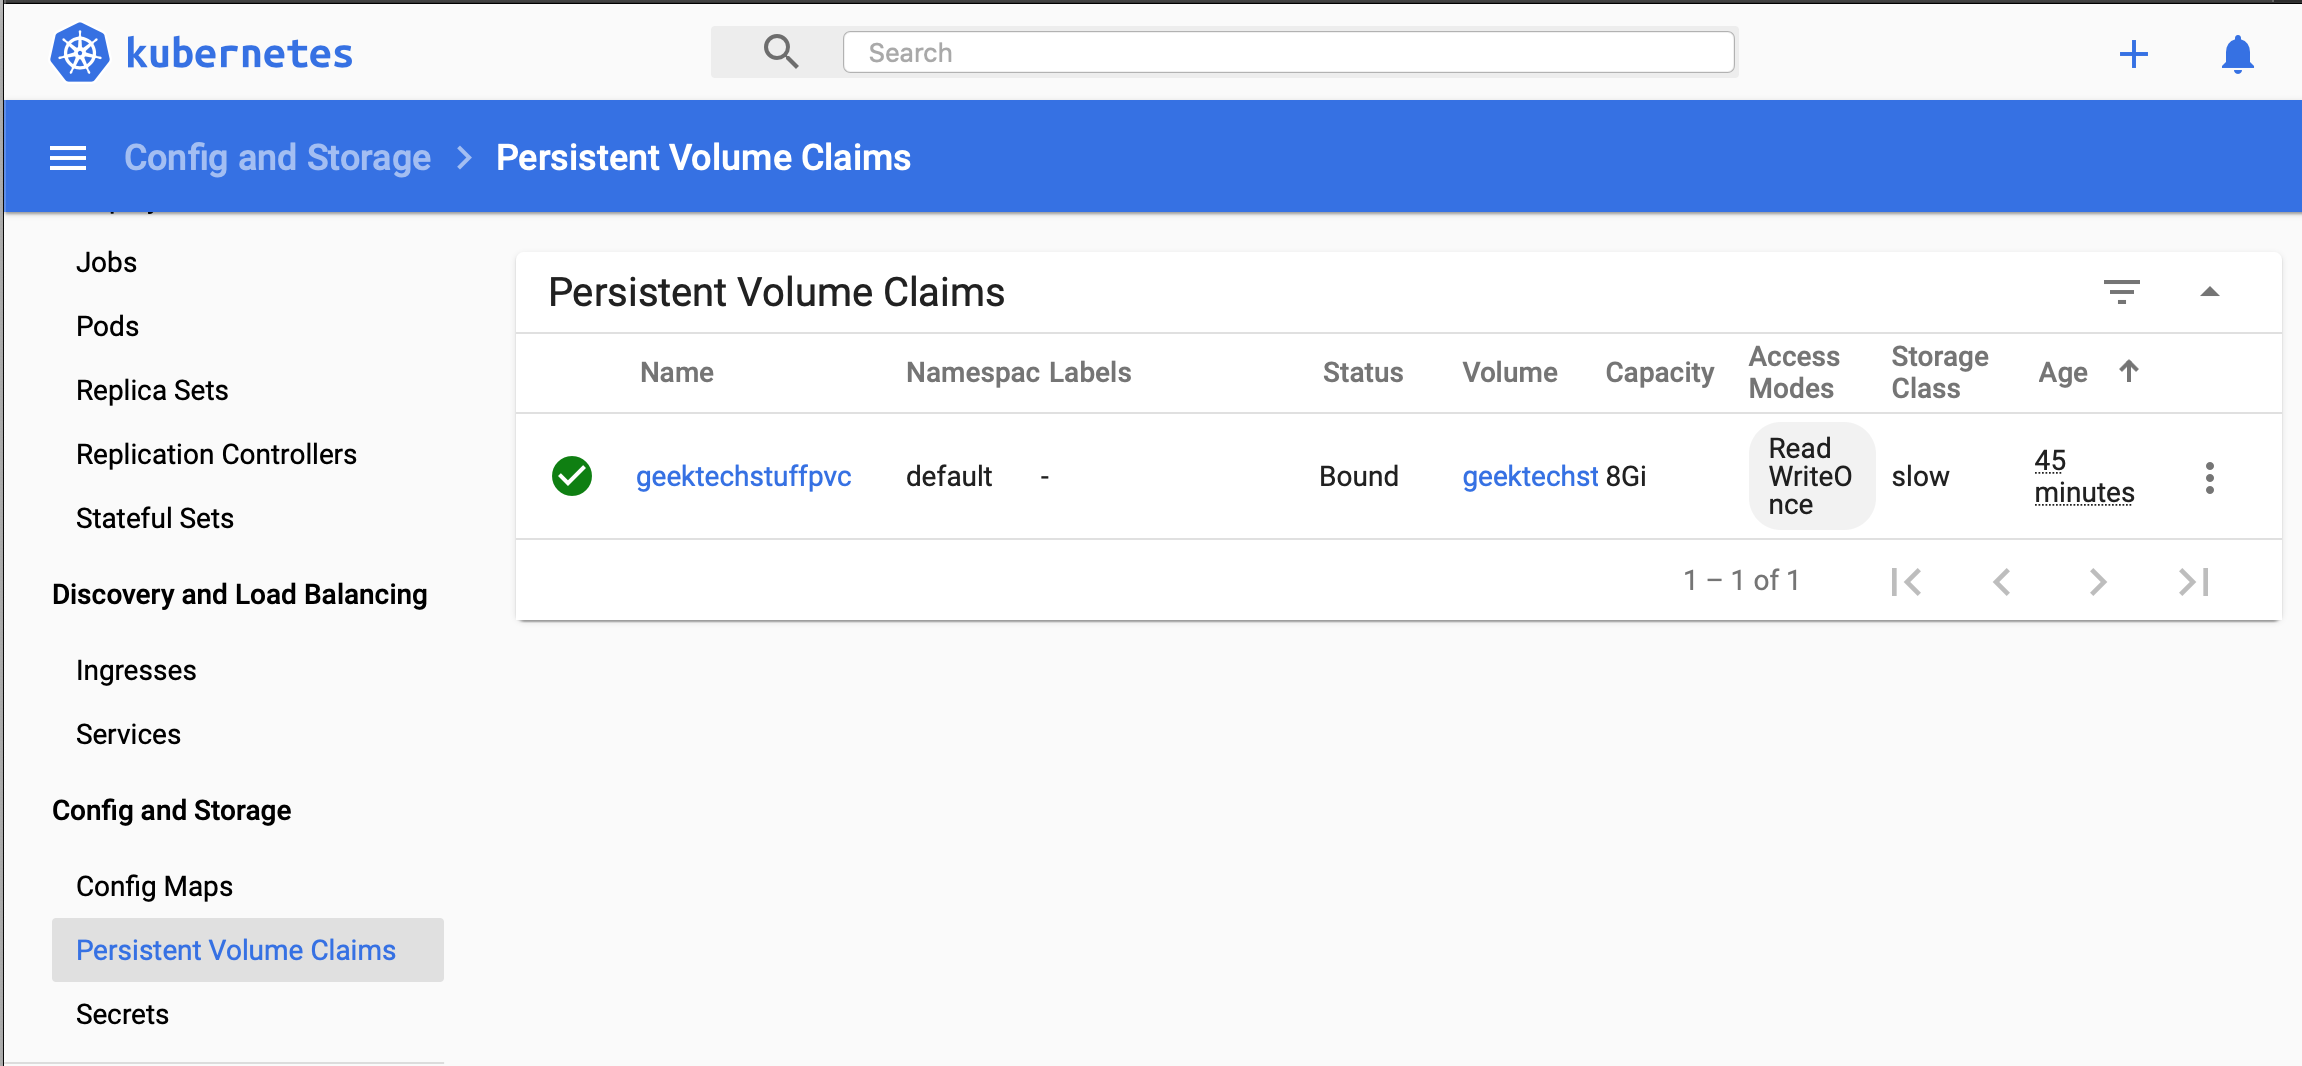Screen dimensions: 2302x1066
Task: Open Replica Sets in the sidebar
Action: coord(152,390)
